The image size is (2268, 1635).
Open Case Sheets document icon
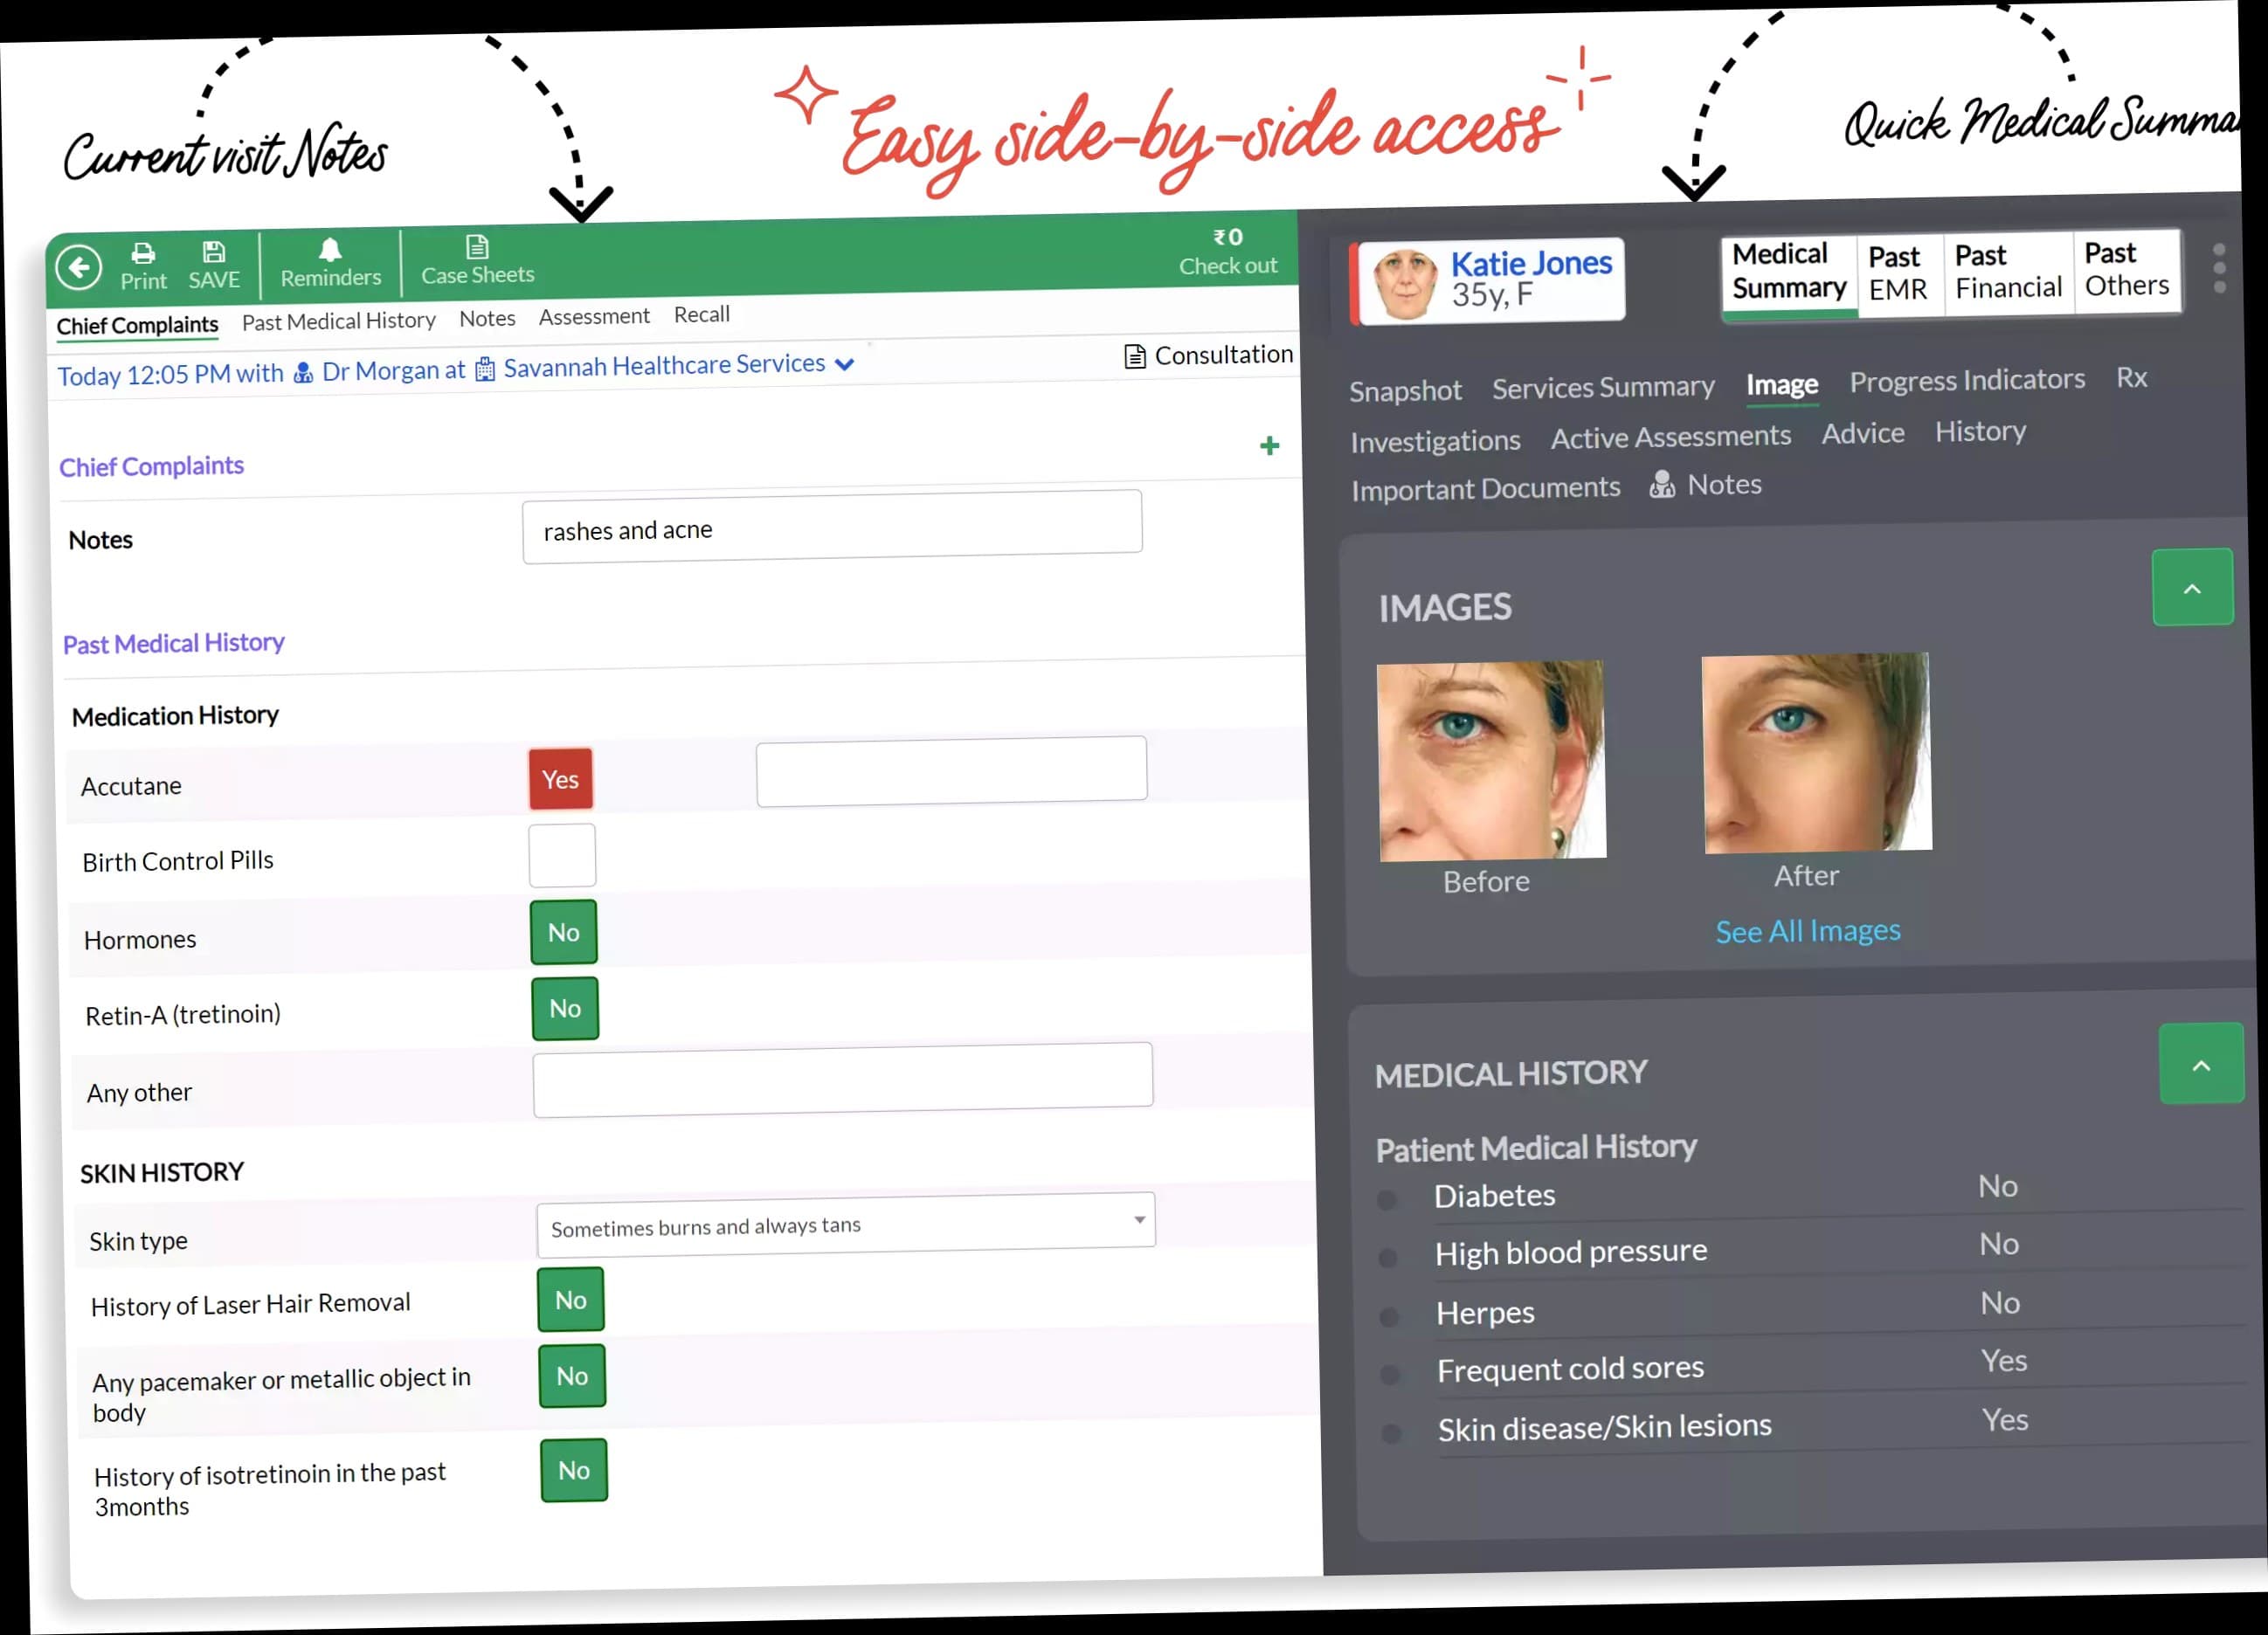(x=477, y=247)
